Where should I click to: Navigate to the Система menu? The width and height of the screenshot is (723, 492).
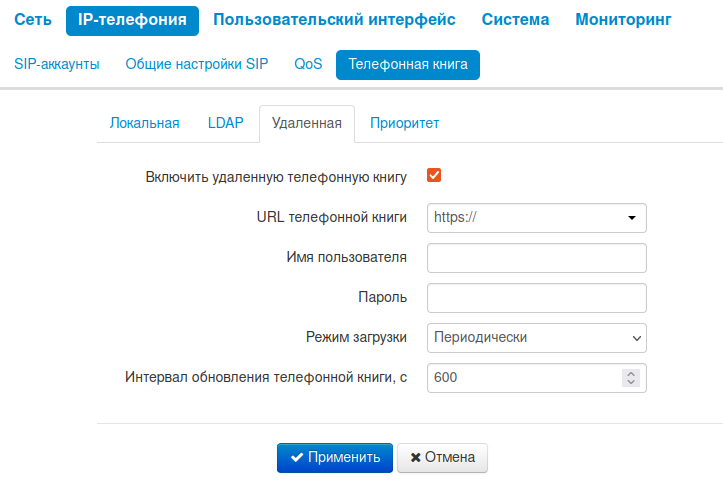pos(515,20)
